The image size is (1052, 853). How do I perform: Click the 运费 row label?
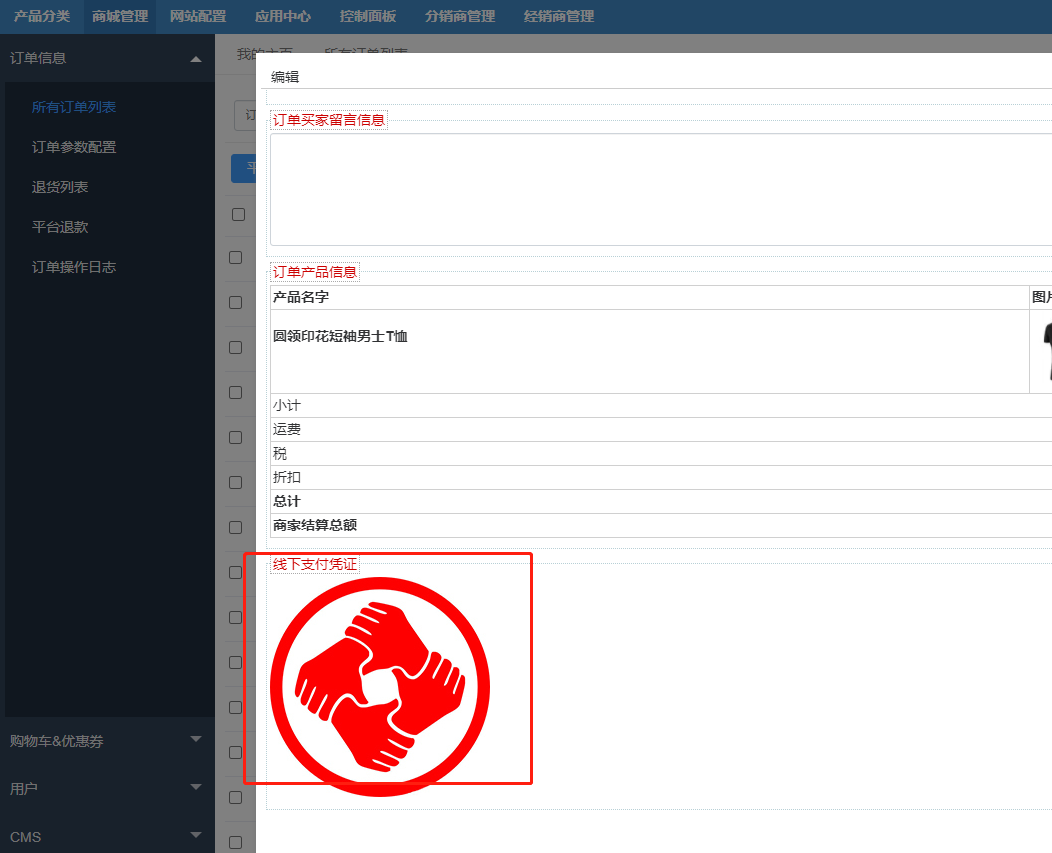pyautogui.click(x=286, y=430)
